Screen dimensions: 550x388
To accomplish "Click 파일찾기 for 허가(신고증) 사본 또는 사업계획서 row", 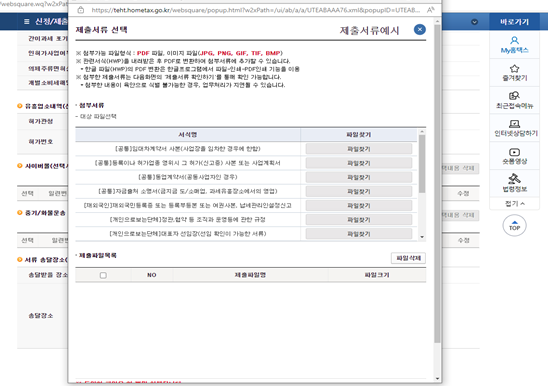I will pos(358,163).
